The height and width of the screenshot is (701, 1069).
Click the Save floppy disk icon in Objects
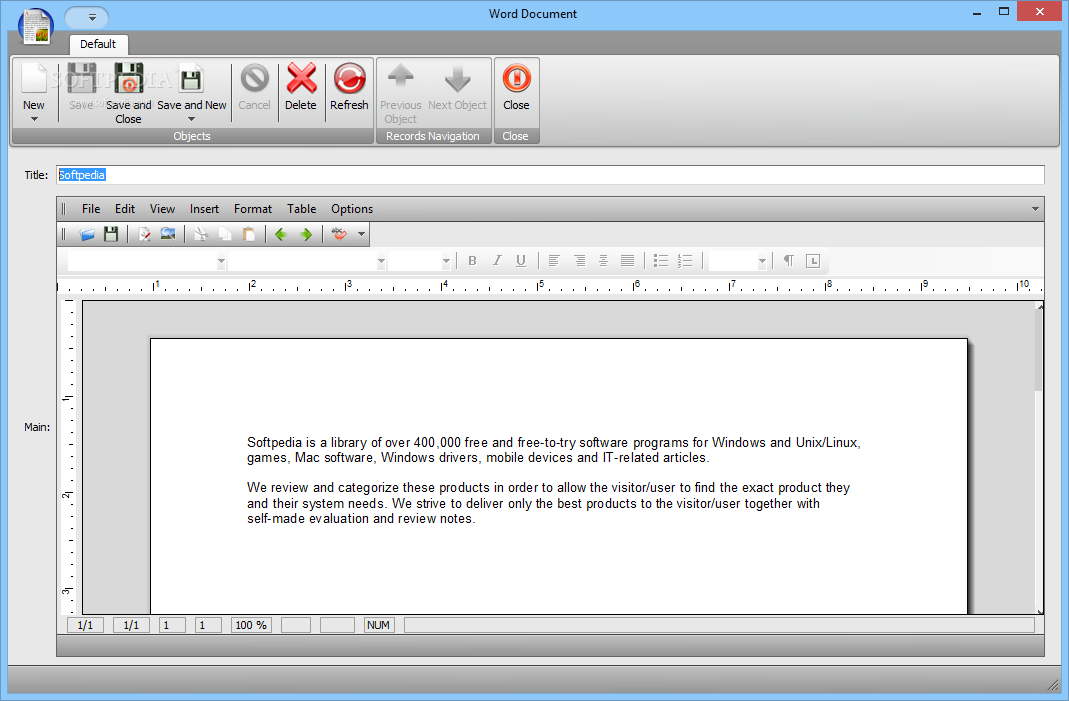point(82,78)
